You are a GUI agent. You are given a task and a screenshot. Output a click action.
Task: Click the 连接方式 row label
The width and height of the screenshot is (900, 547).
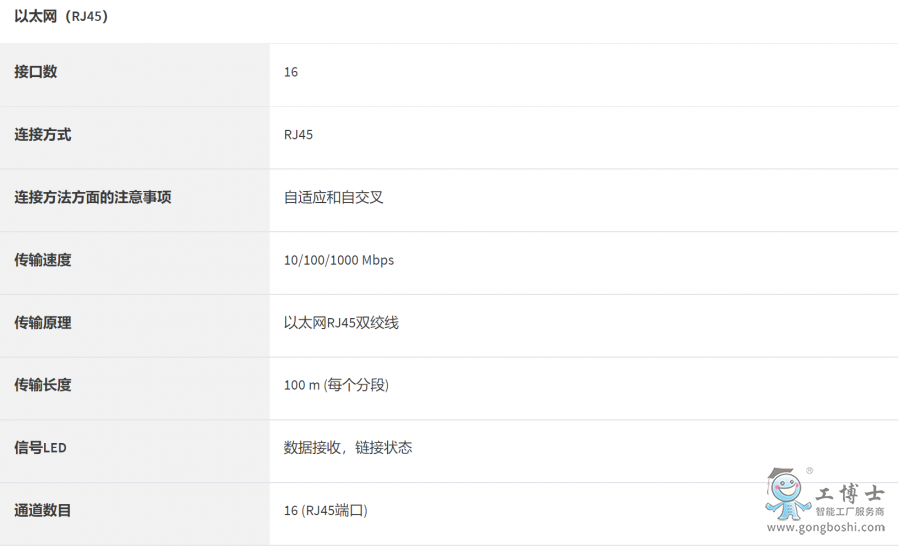(x=42, y=135)
